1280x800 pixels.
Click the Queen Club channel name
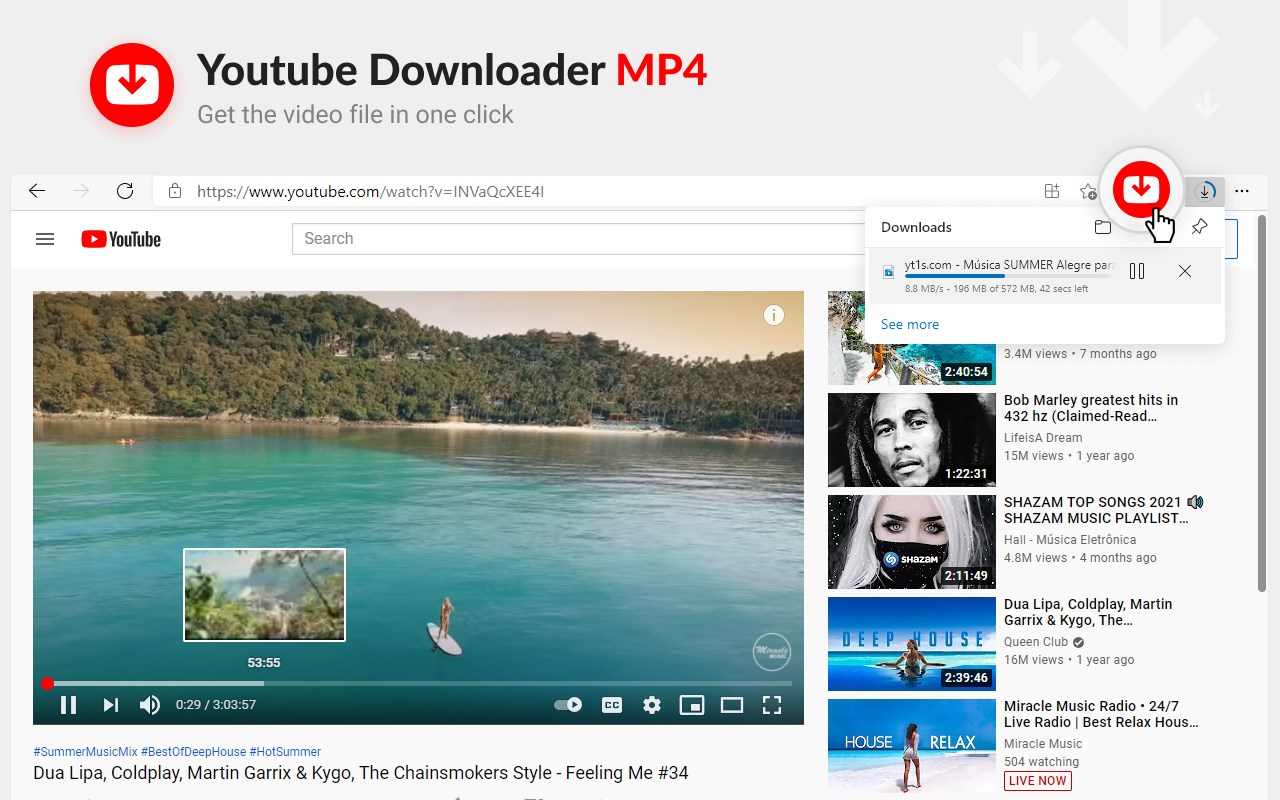tap(1036, 642)
